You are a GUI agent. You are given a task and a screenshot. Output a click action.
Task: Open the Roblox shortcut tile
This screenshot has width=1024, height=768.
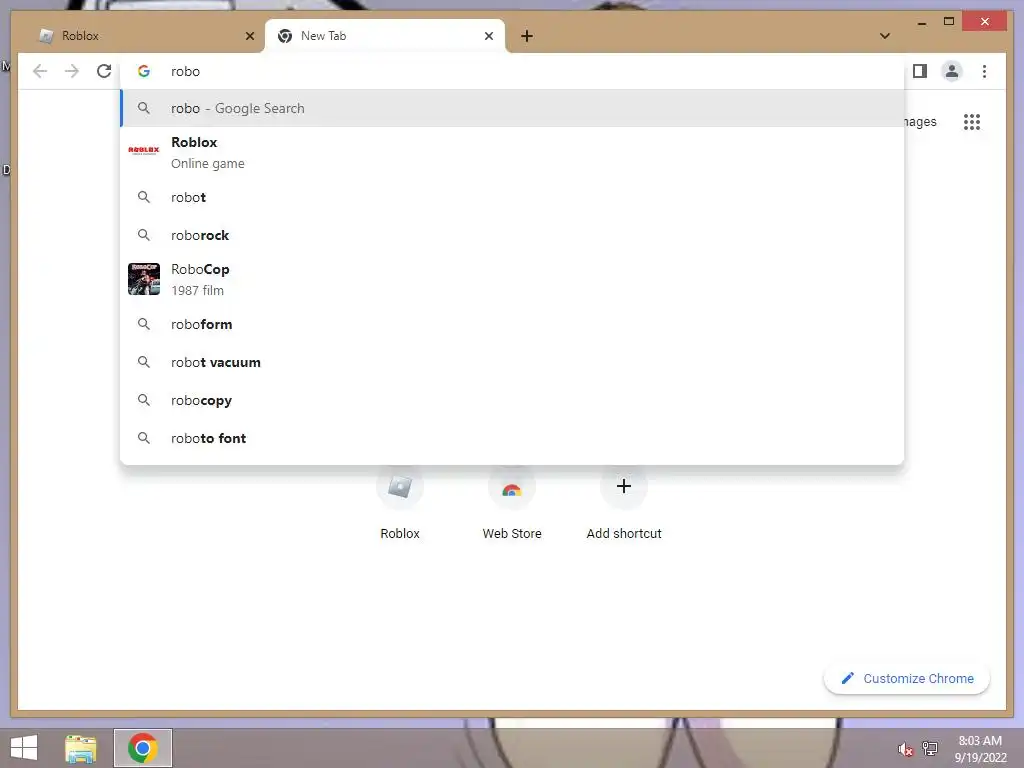[400, 503]
